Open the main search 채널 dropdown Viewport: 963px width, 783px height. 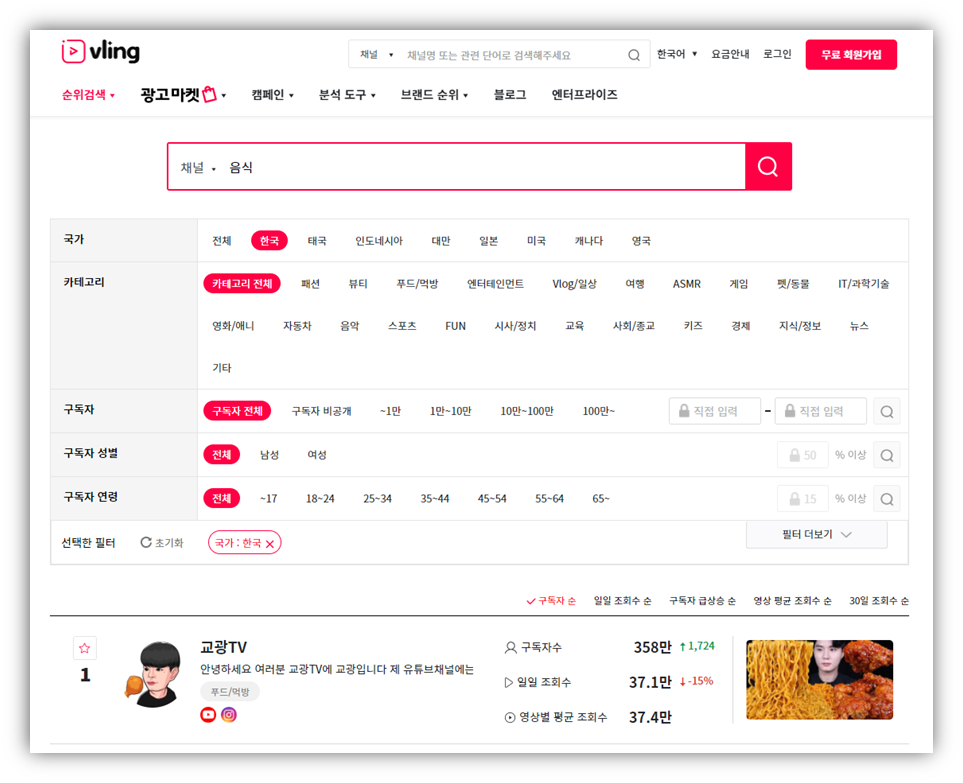click(198, 168)
